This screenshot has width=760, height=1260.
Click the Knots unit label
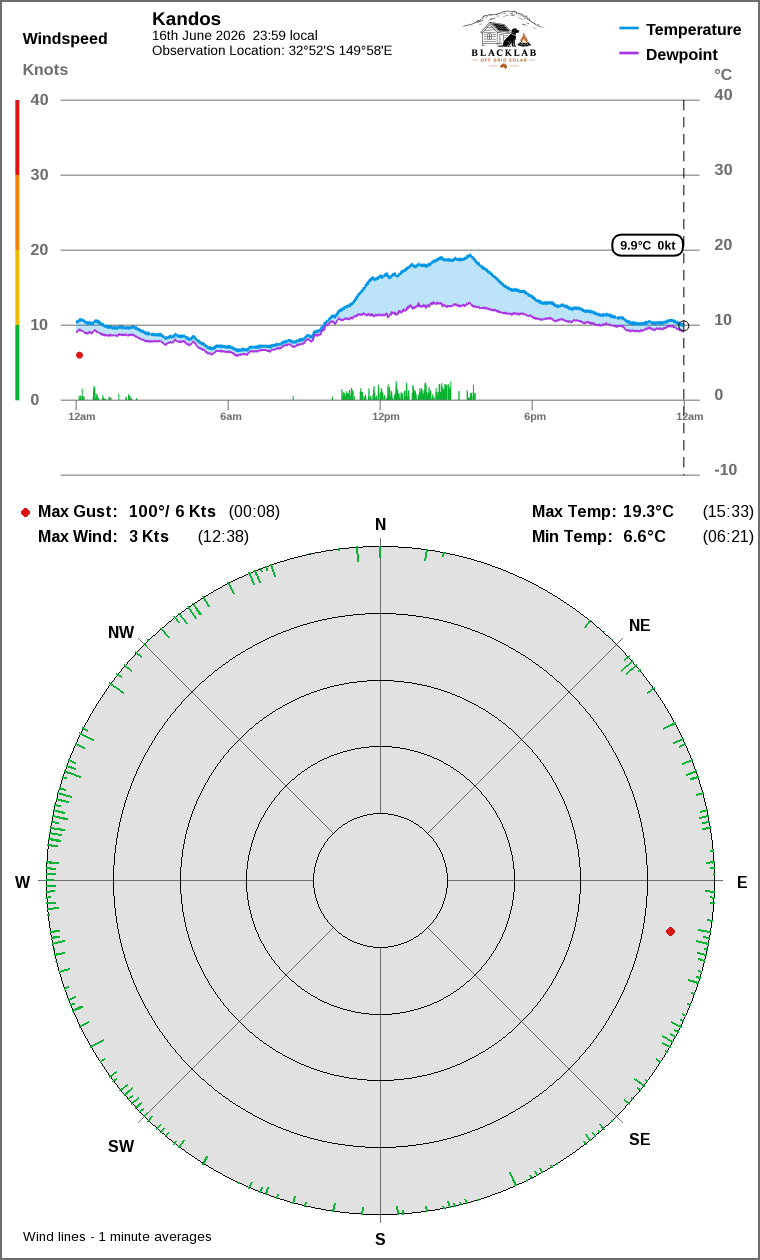[x=46, y=70]
